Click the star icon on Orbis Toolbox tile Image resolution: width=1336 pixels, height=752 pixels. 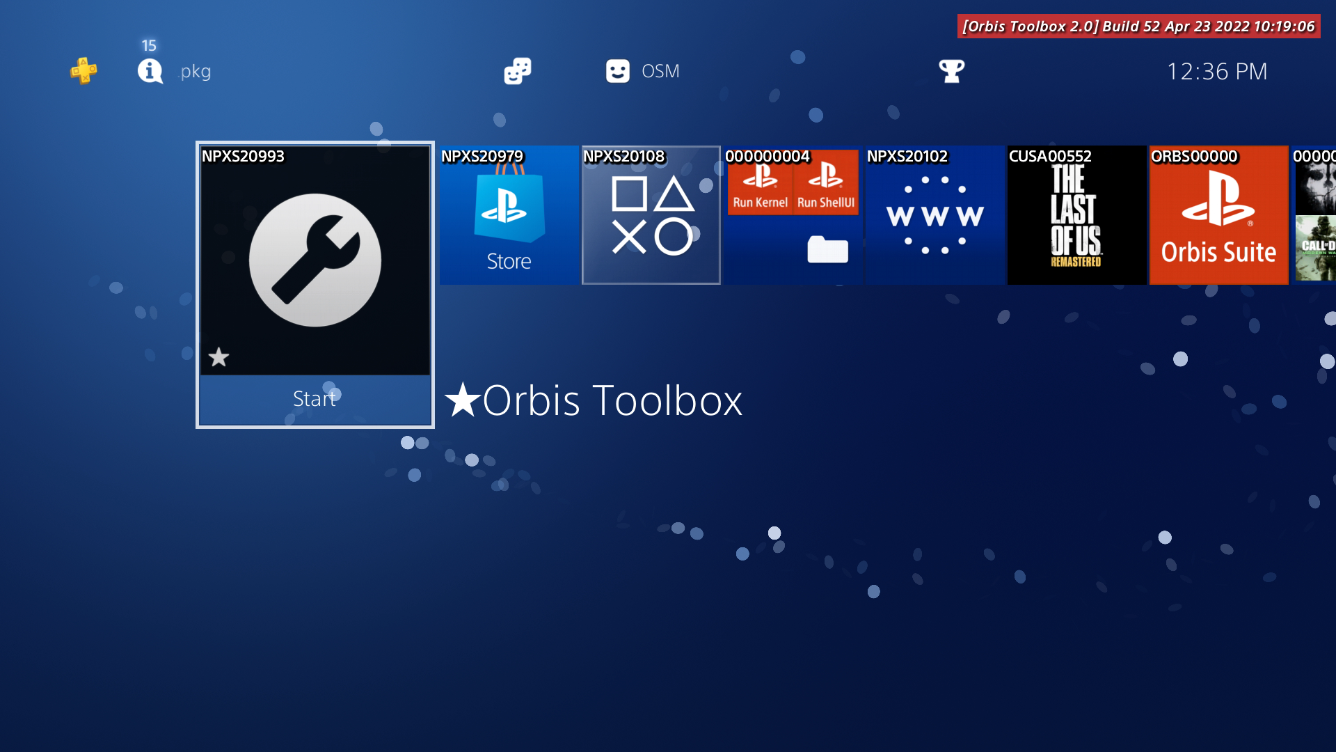219,357
